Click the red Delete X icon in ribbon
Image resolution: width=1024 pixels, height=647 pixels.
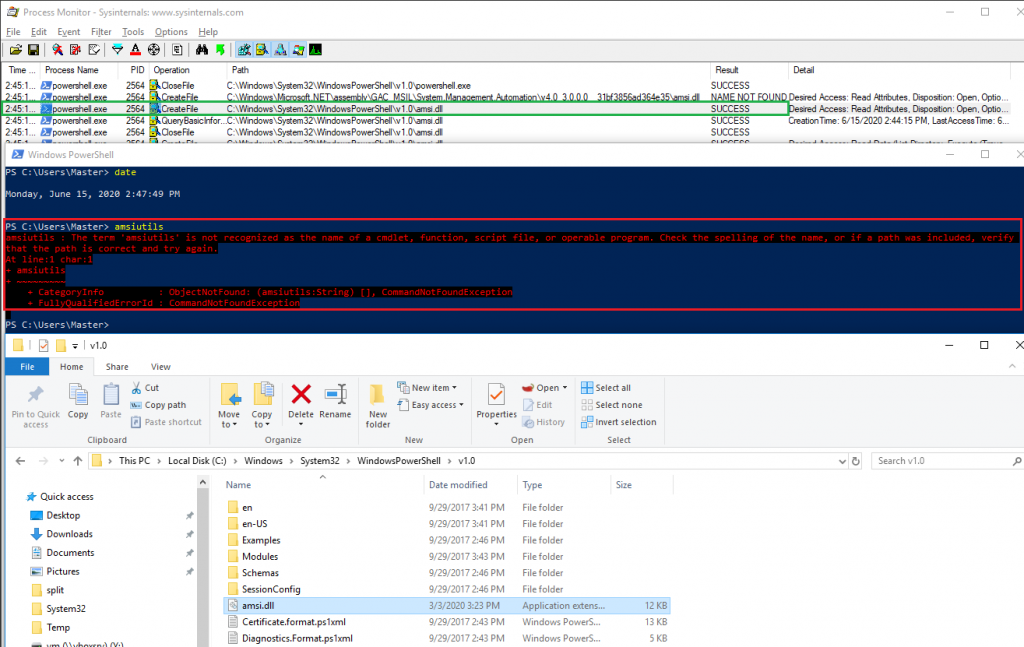coord(301,393)
